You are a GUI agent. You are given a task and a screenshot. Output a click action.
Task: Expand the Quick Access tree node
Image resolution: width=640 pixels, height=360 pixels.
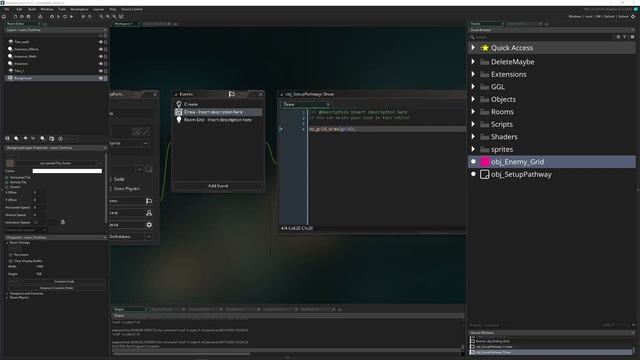(x=473, y=48)
